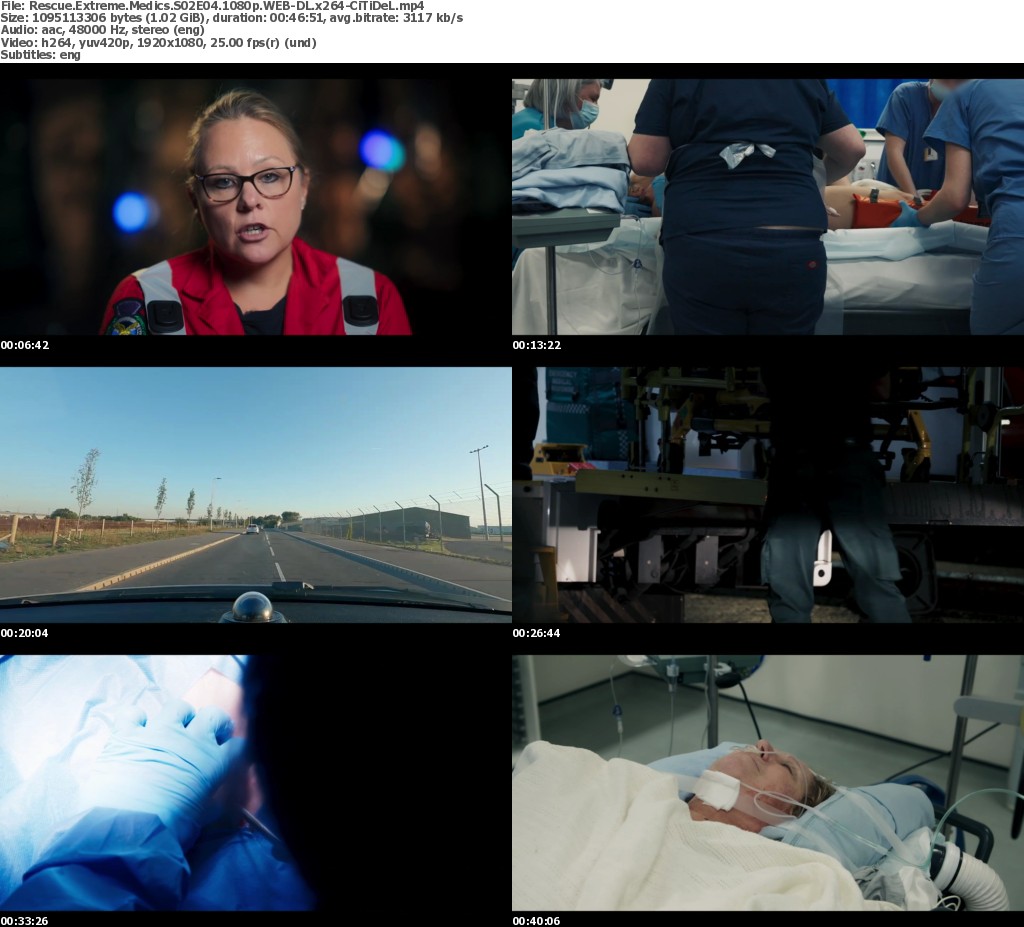Click the glasses on the woman's face
This screenshot has height=927, width=1024.
click(247, 183)
